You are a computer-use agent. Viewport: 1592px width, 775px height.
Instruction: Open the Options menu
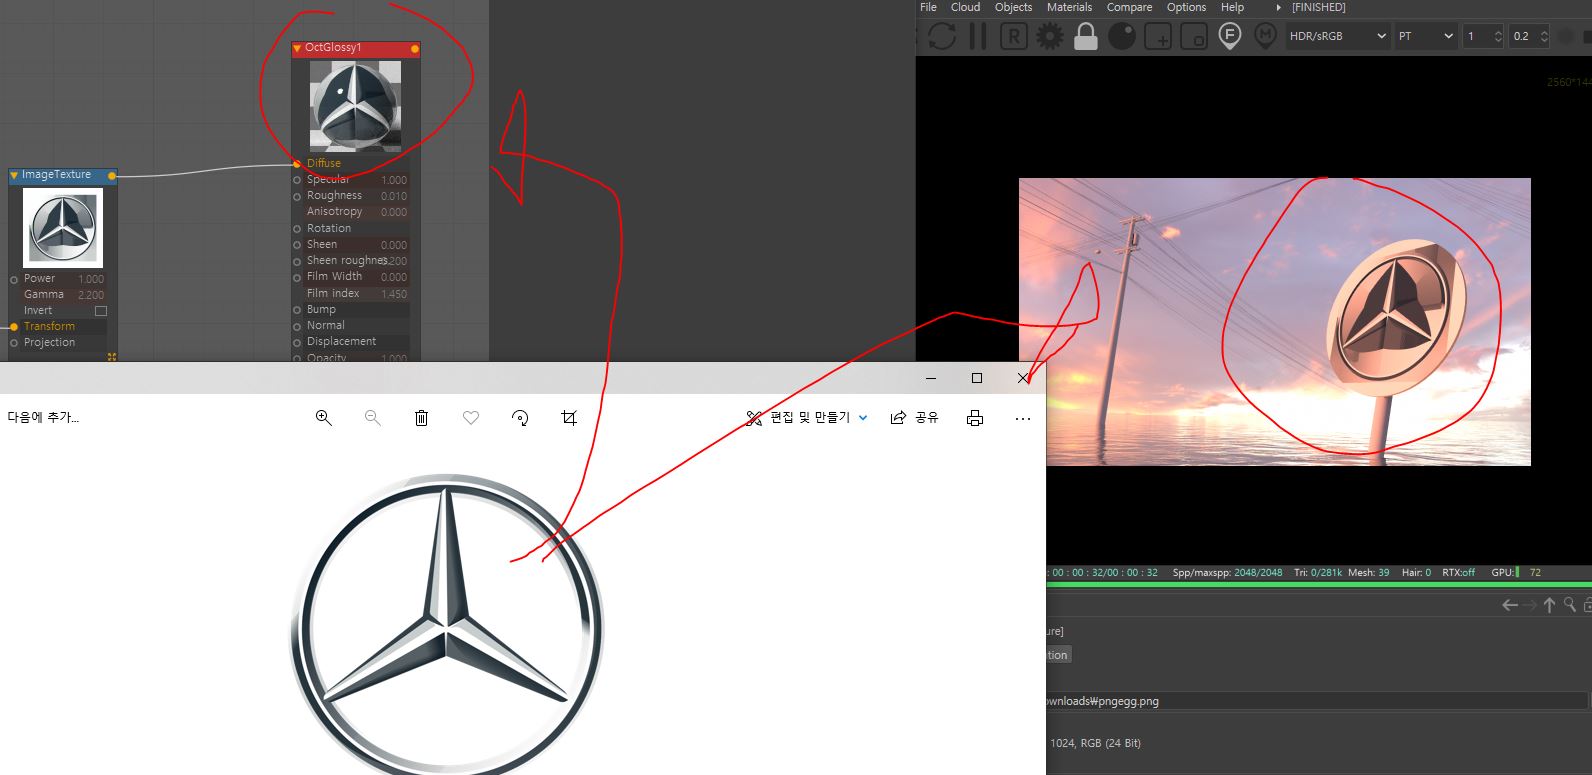(x=1186, y=7)
